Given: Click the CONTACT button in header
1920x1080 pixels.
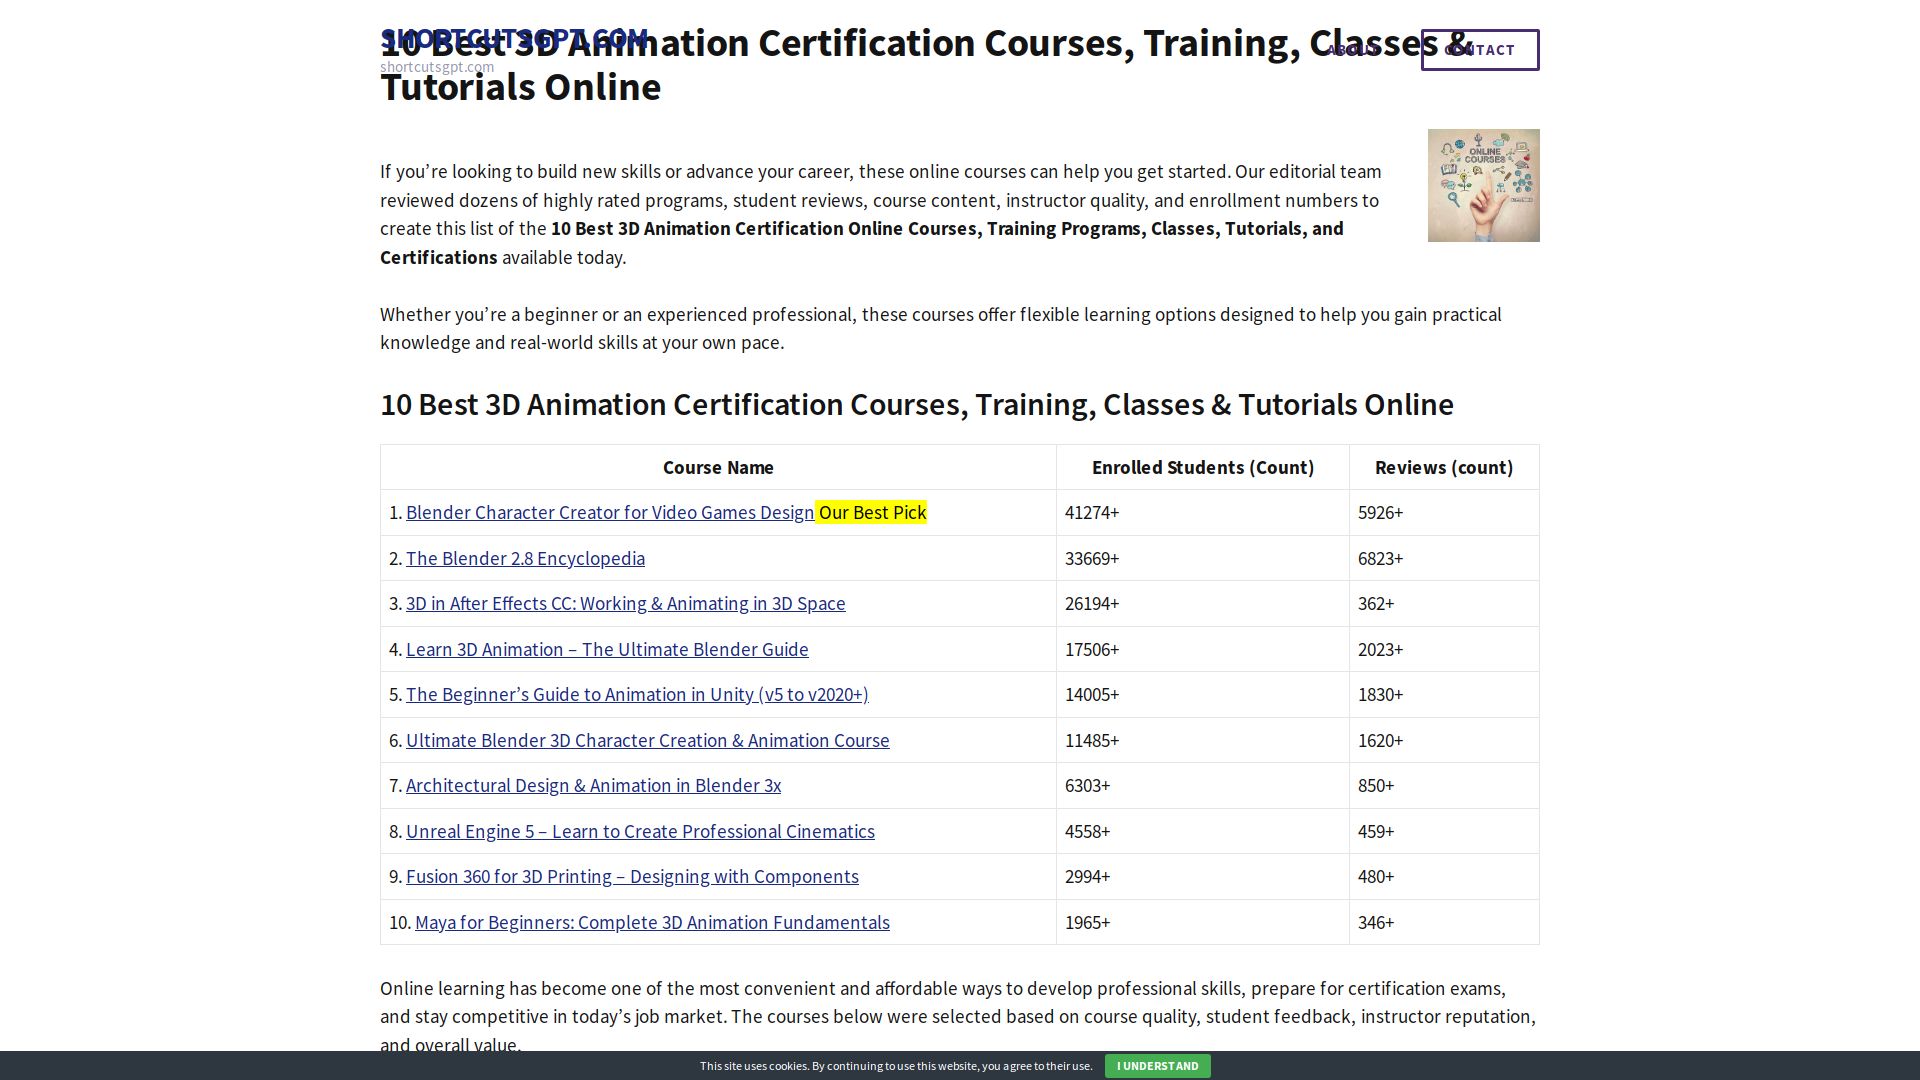Looking at the screenshot, I should [x=1480, y=50].
